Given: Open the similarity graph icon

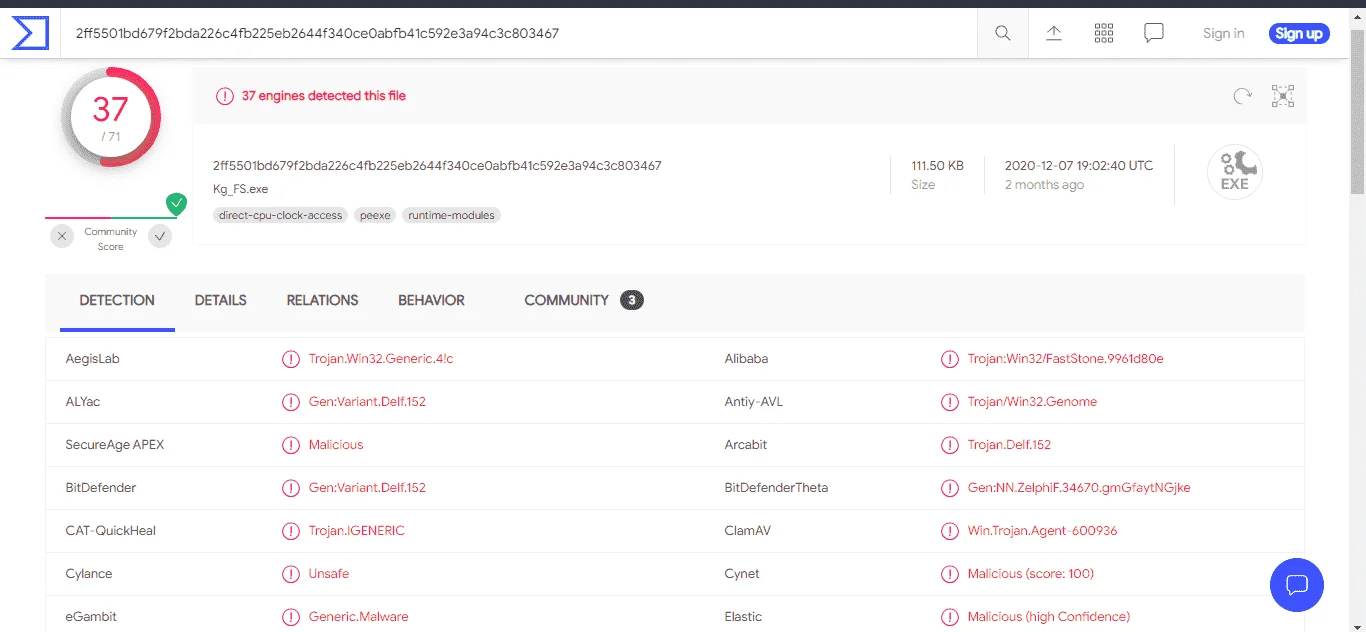Looking at the screenshot, I should pyautogui.click(x=1283, y=96).
